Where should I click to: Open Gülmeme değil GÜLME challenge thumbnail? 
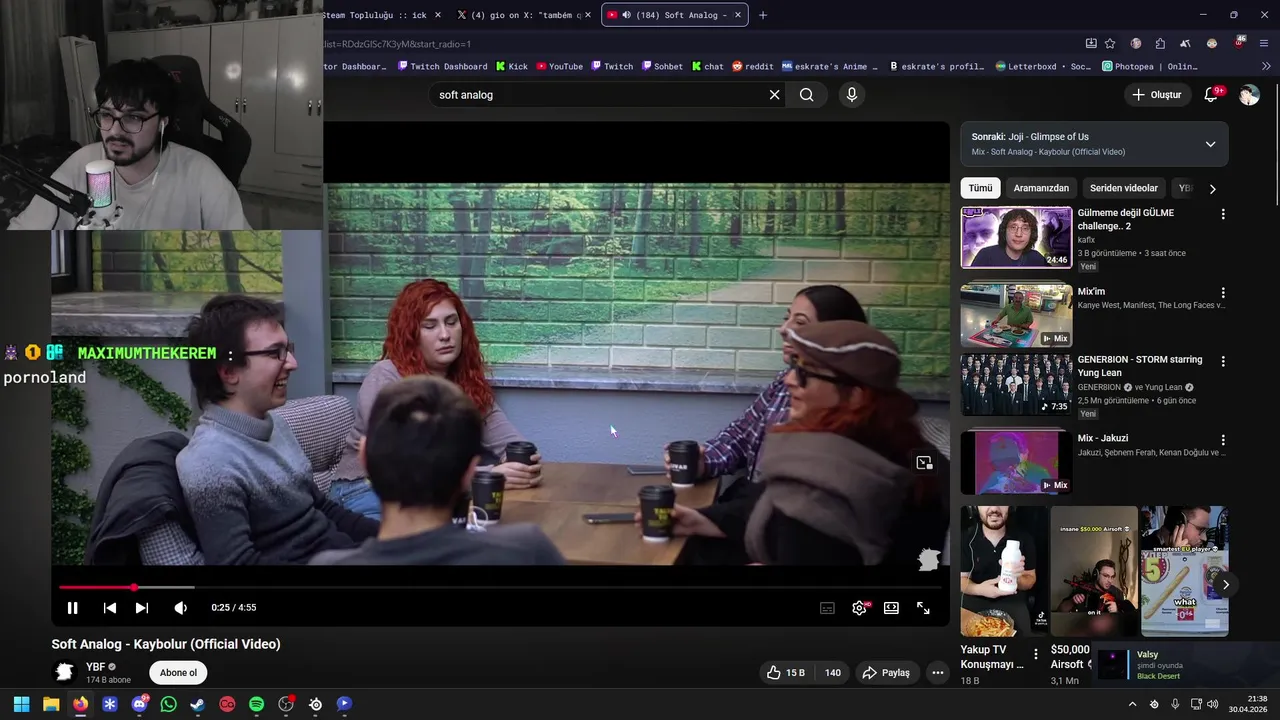[x=1016, y=237]
